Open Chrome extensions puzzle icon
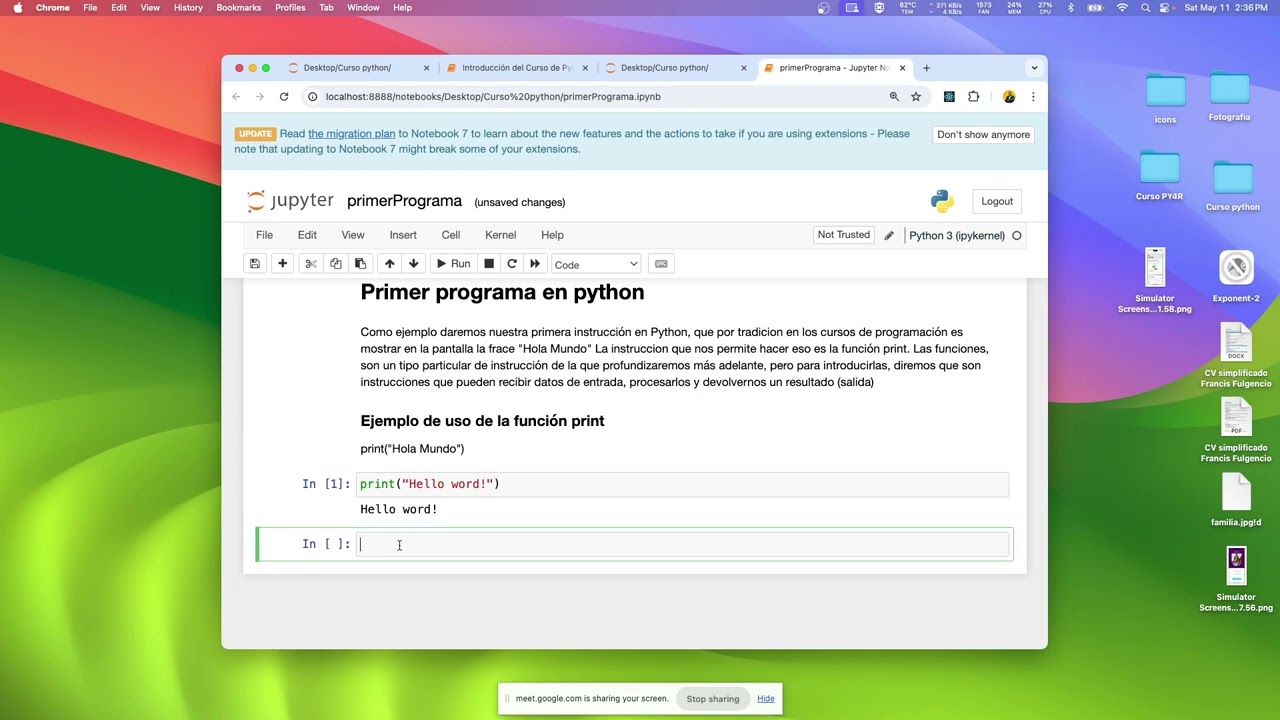 [x=974, y=97]
